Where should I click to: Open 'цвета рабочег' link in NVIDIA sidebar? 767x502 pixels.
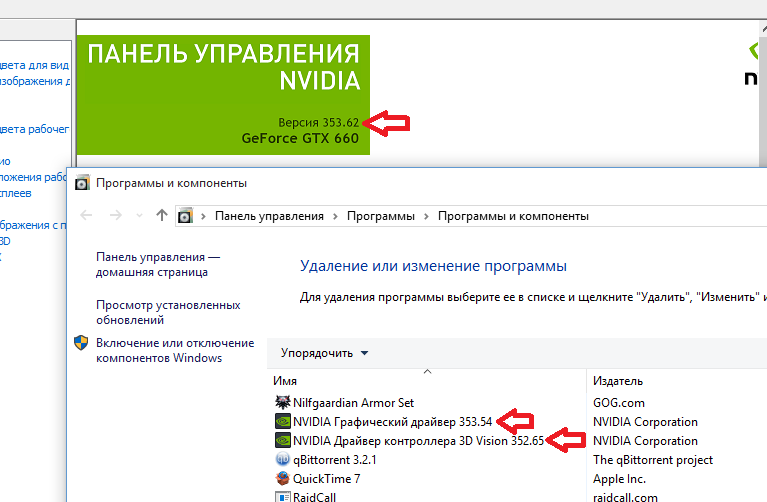tap(34, 129)
